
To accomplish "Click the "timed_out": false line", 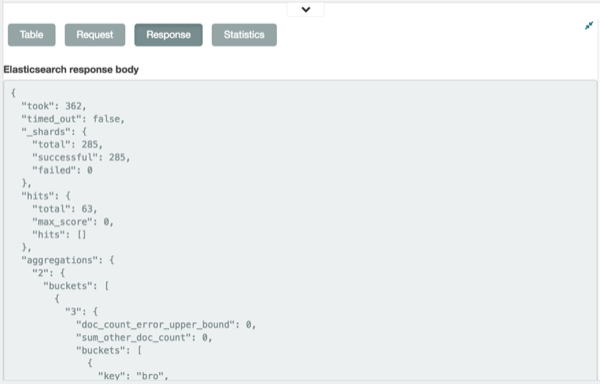I will pyautogui.click(x=73, y=119).
